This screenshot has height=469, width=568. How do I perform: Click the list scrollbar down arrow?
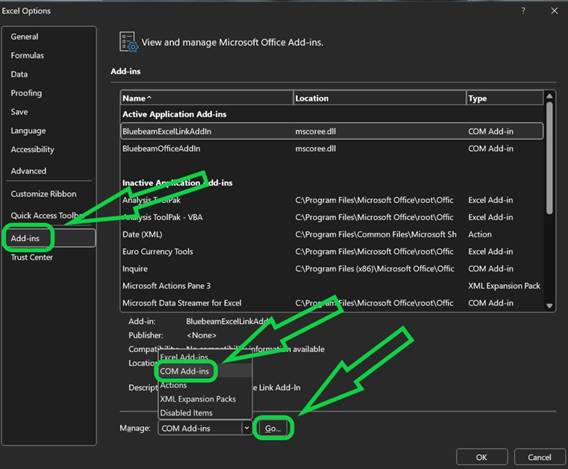click(549, 306)
